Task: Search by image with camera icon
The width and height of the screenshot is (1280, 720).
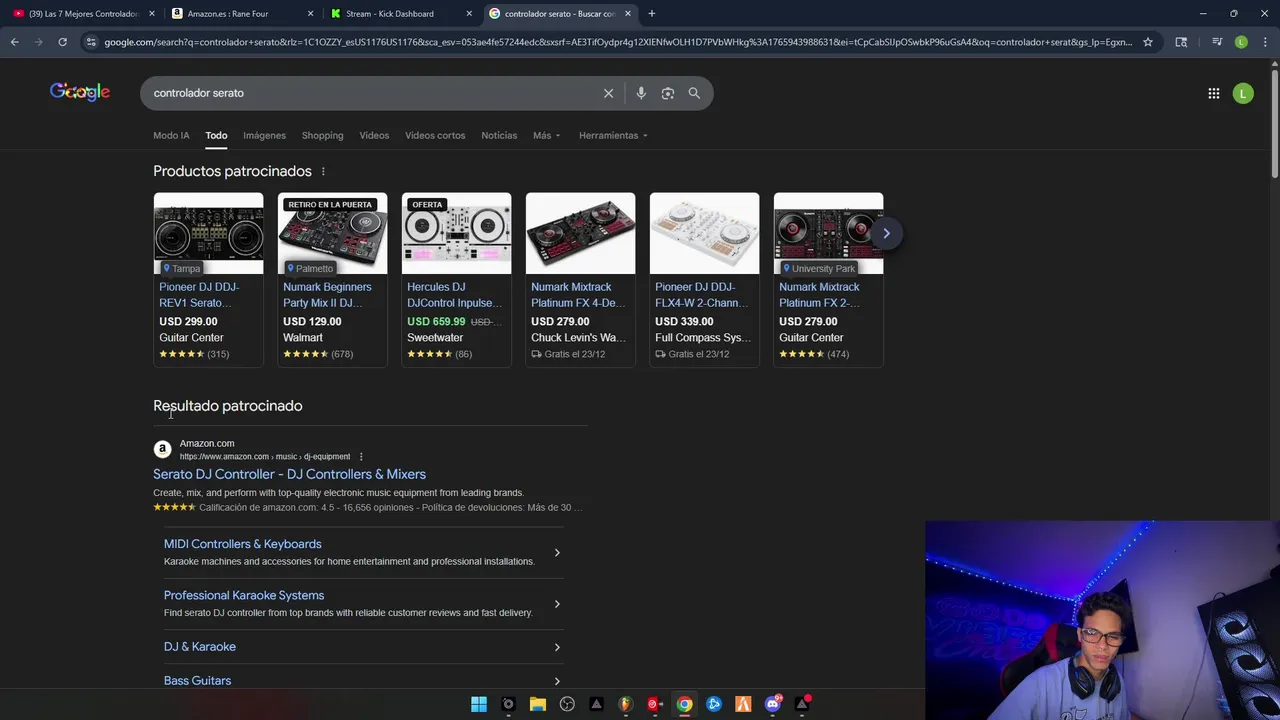Action: [668, 93]
